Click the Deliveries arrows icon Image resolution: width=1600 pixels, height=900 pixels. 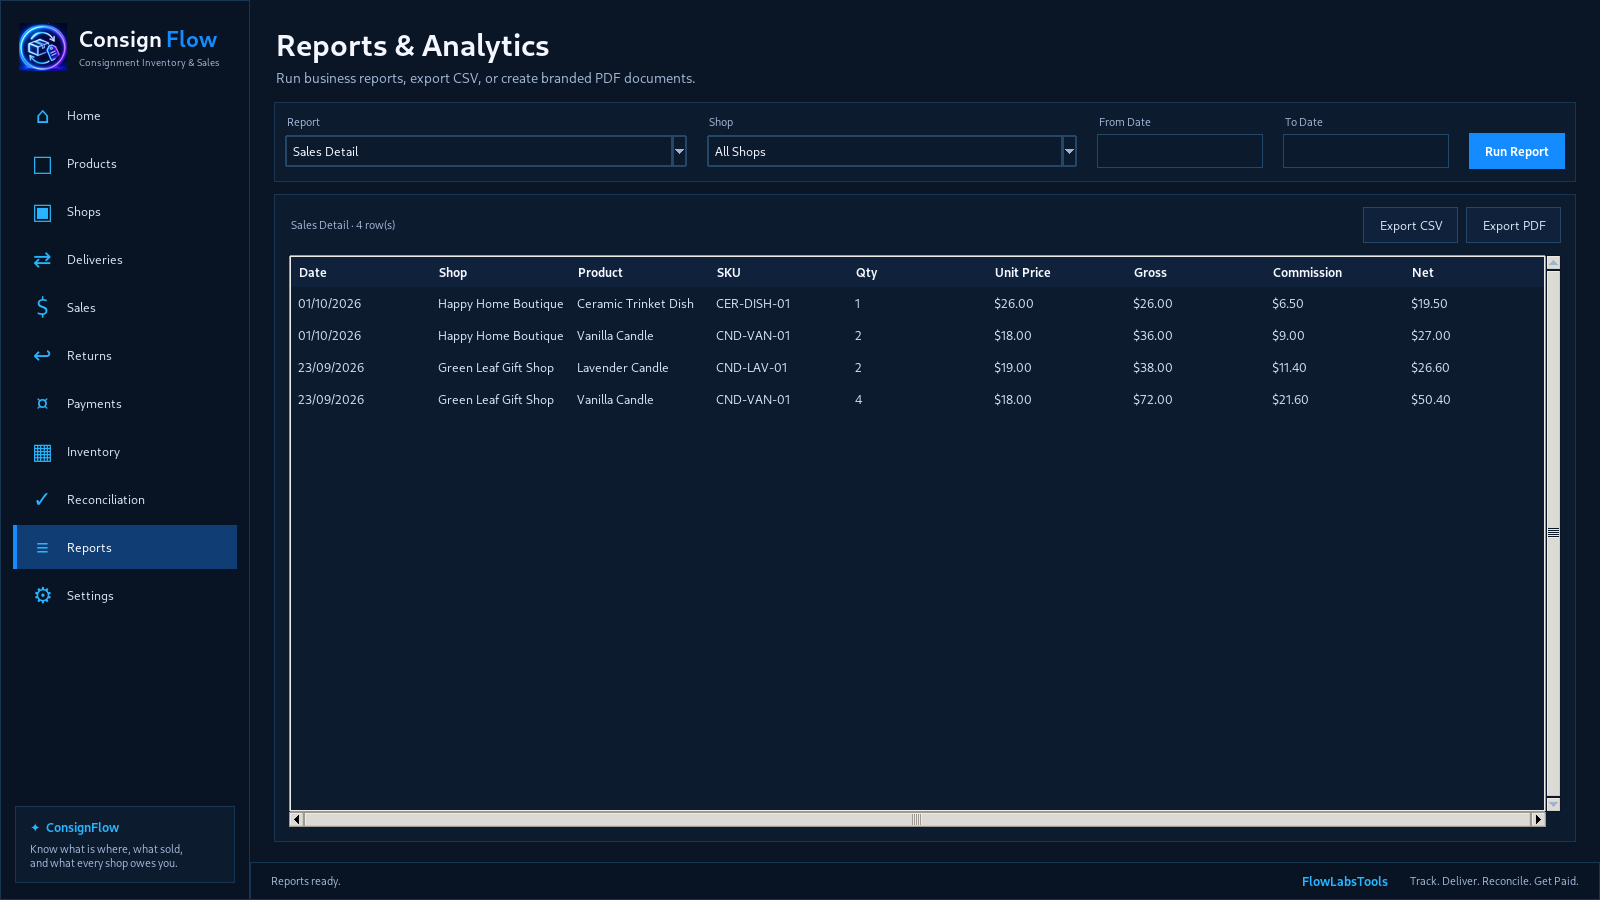pyautogui.click(x=42, y=260)
